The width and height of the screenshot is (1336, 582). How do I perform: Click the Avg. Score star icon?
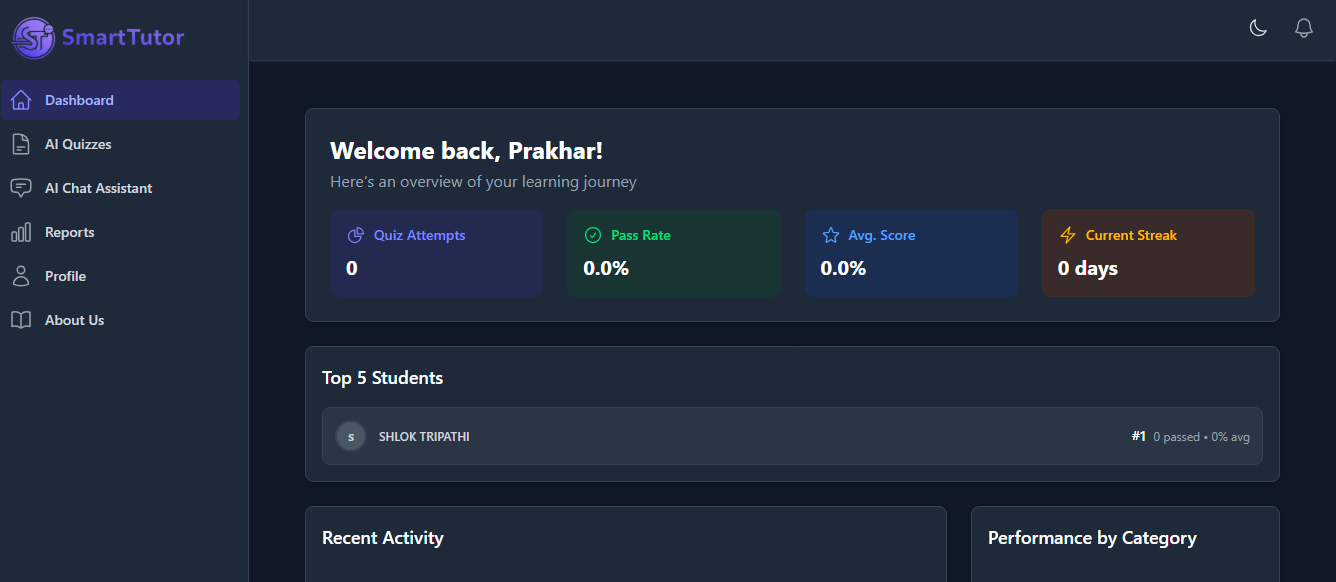click(x=830, y=235)
